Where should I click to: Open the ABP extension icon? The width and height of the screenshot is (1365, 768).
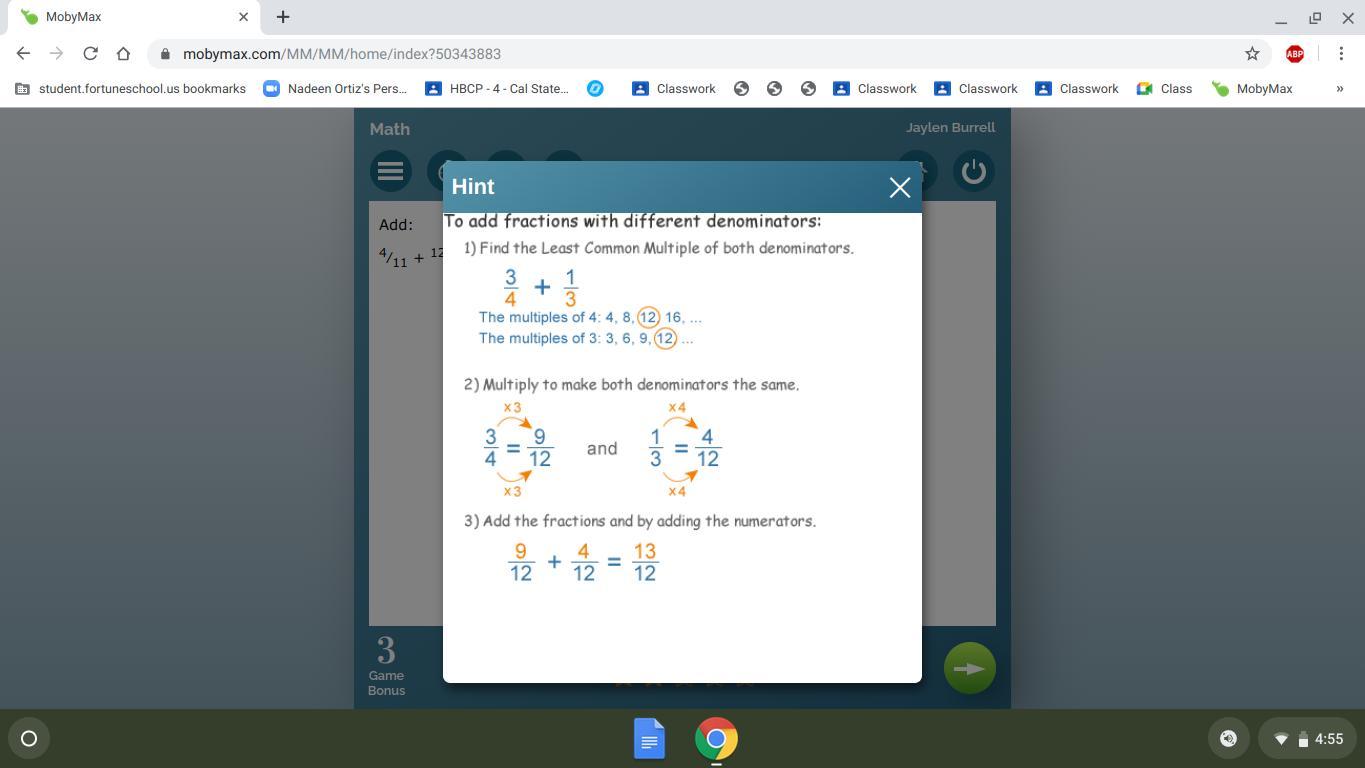click(x=1295, y=54)
